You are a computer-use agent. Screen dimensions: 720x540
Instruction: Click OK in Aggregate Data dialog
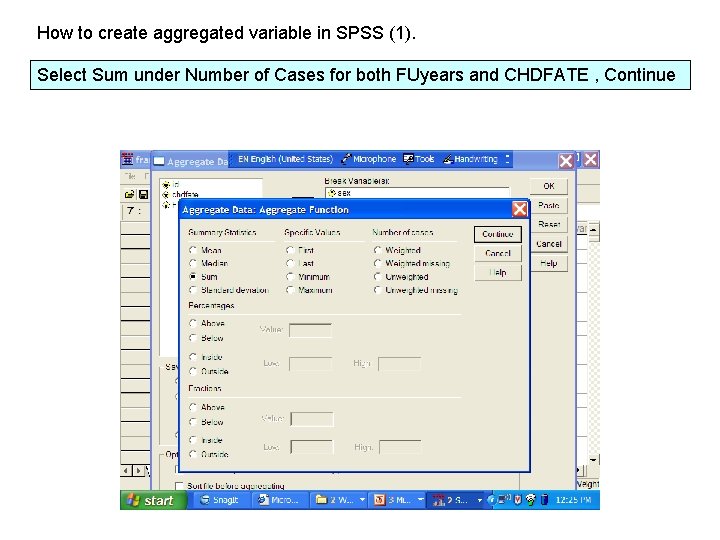pos(549,186)
